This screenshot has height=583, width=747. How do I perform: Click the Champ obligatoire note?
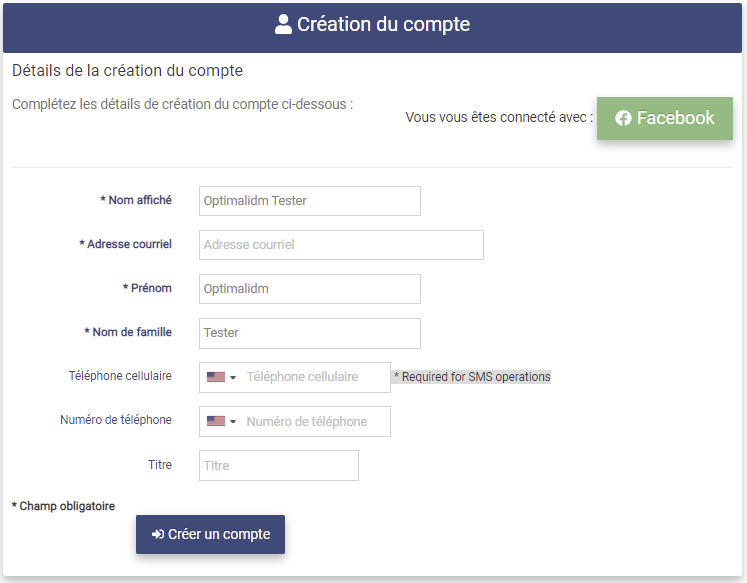click(63, 506)
